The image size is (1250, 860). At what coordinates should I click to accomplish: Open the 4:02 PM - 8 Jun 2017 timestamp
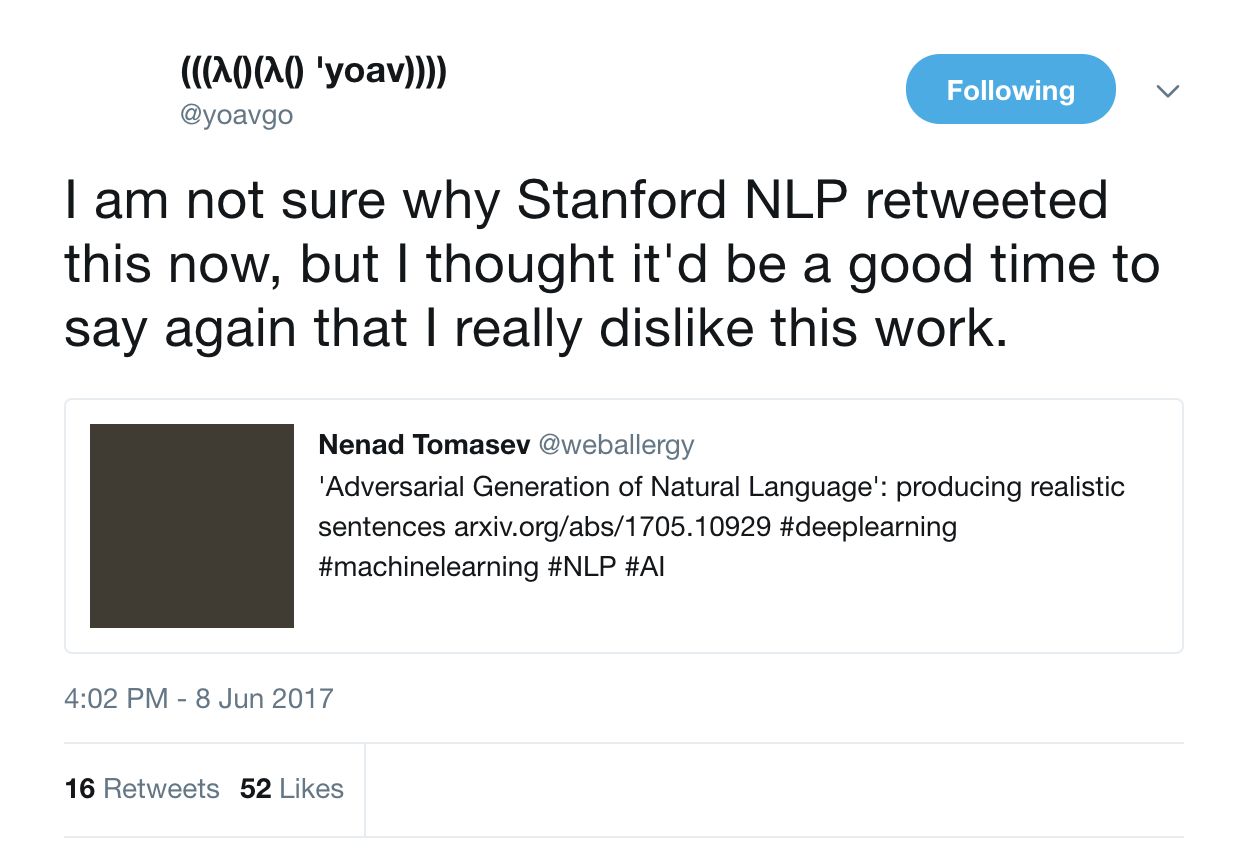[198, 697]
